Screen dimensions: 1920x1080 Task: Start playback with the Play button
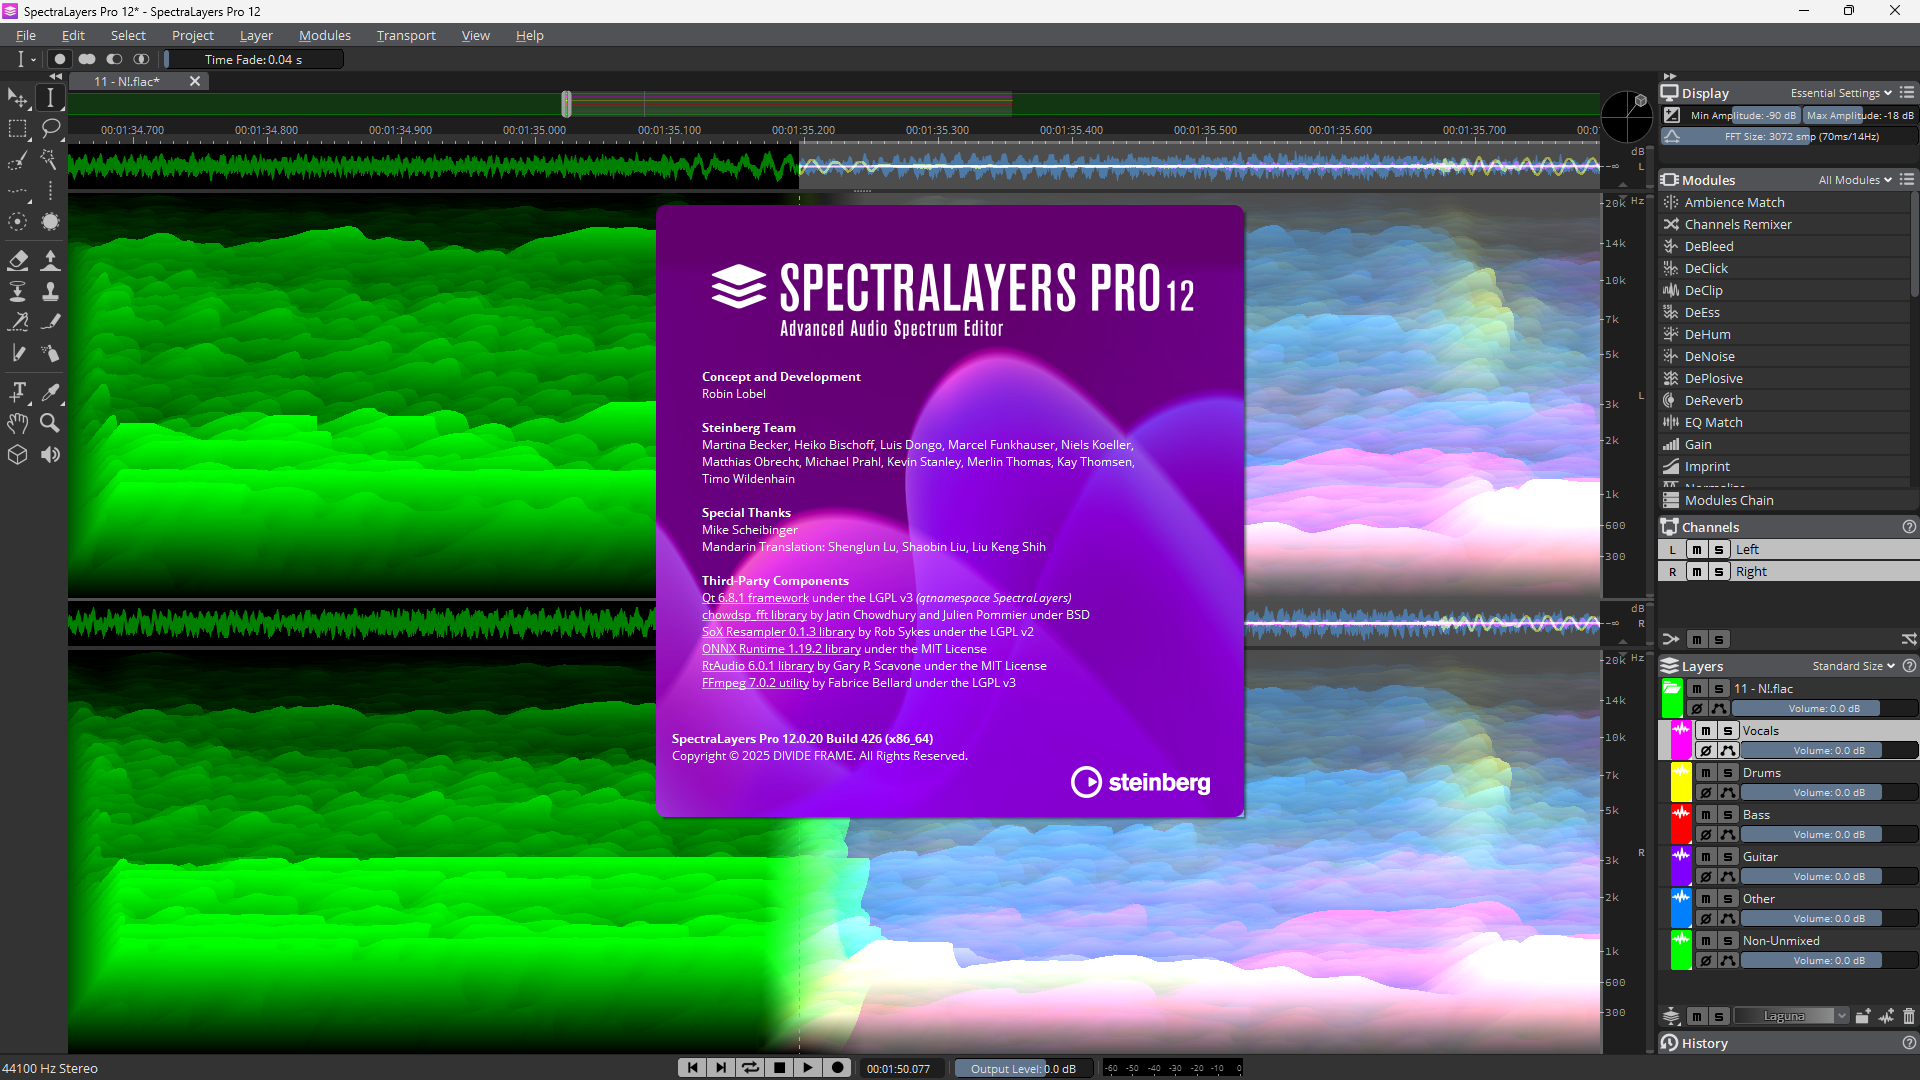(808, 1068)
